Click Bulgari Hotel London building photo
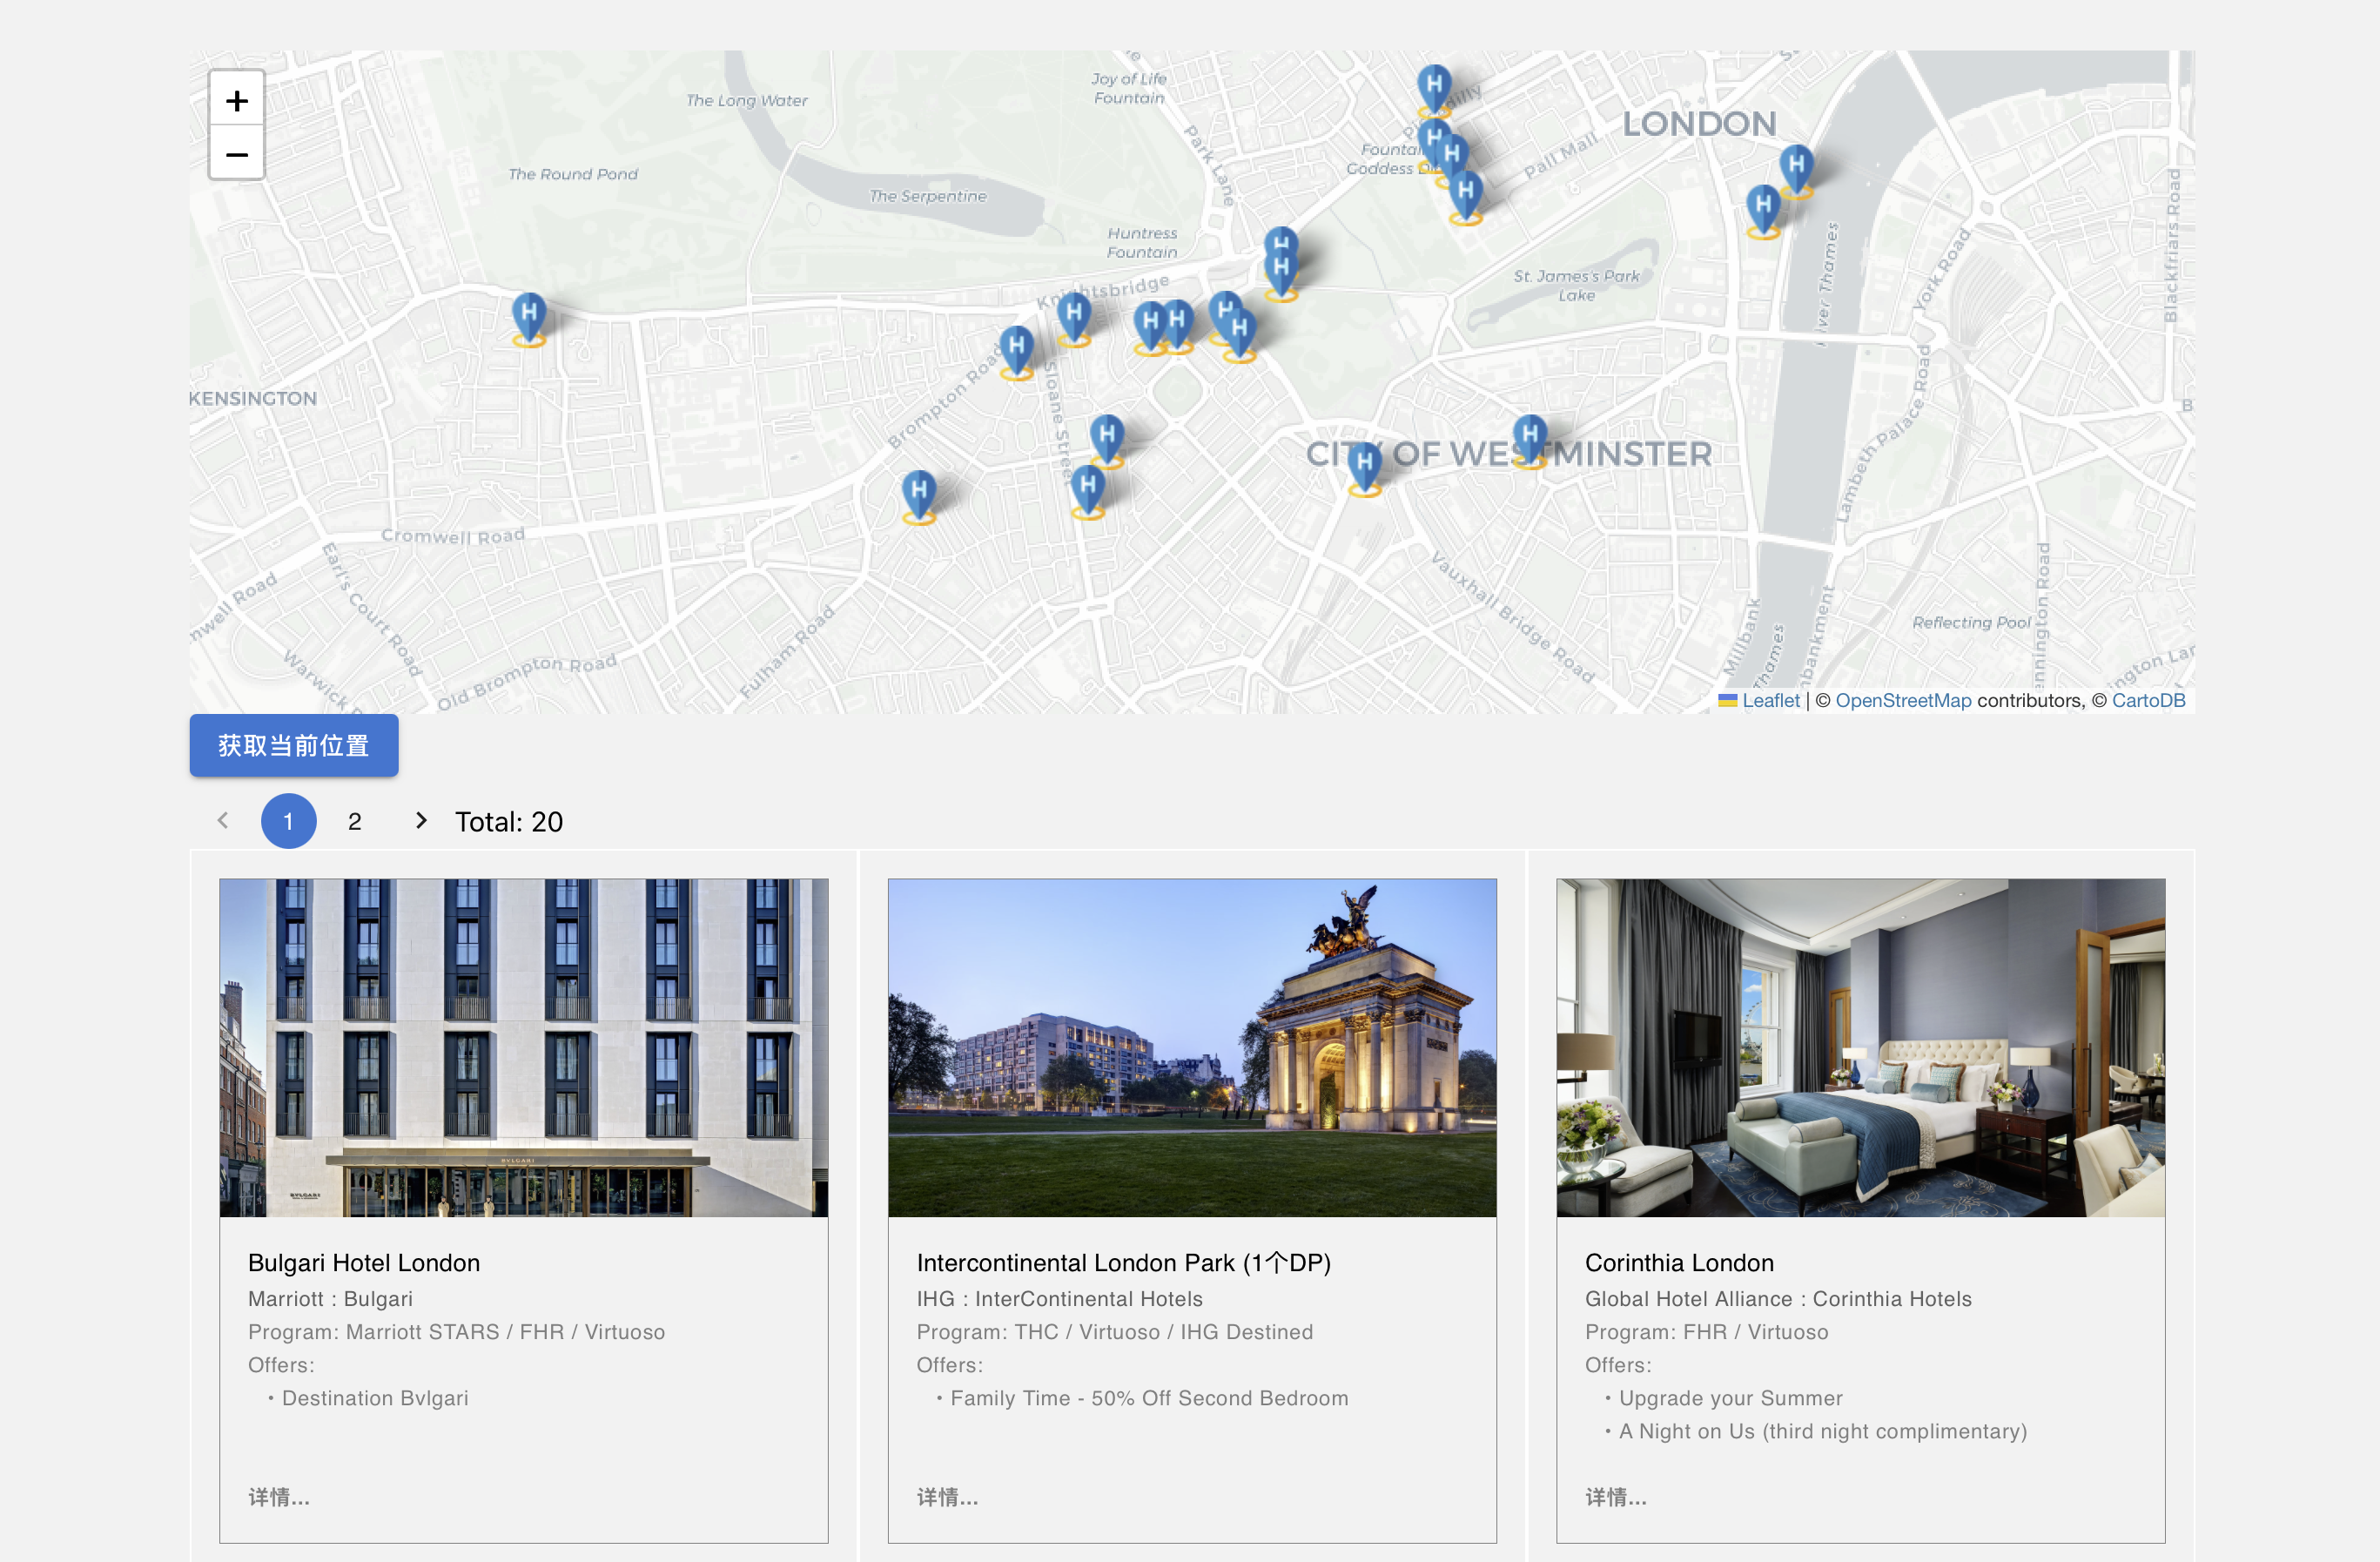The image size is (2380, 1562). pyautogui.click(x=523, y=1047)
